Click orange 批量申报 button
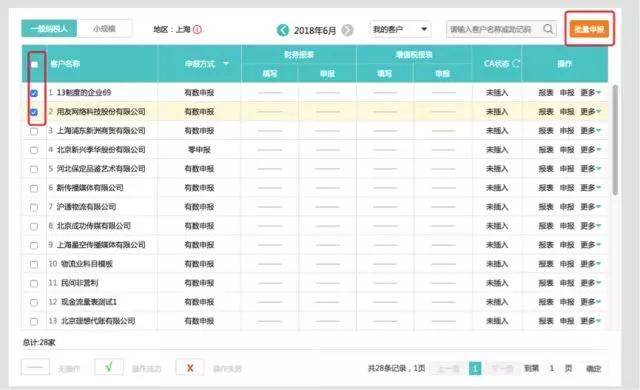 589,29
